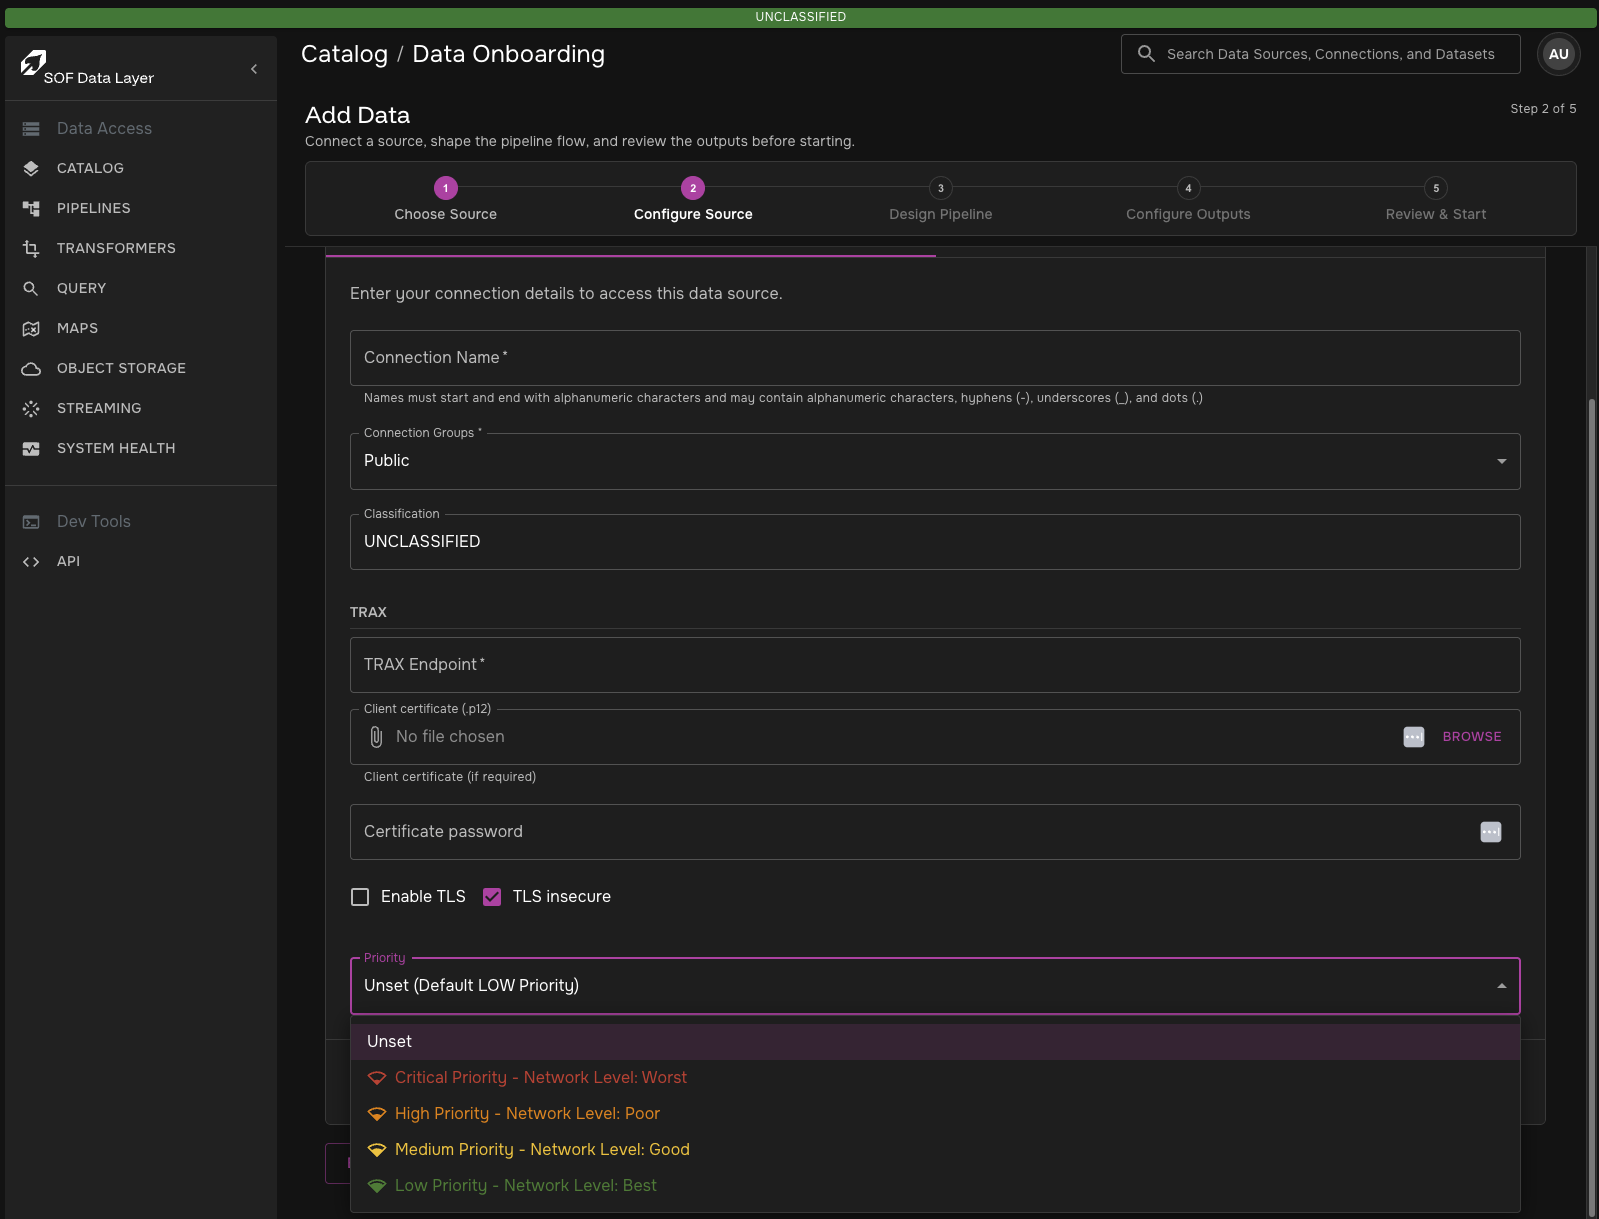Open the Connection Groups dropdown
The width and height of the screenshot is (1599, 1219).
[935, 461]
